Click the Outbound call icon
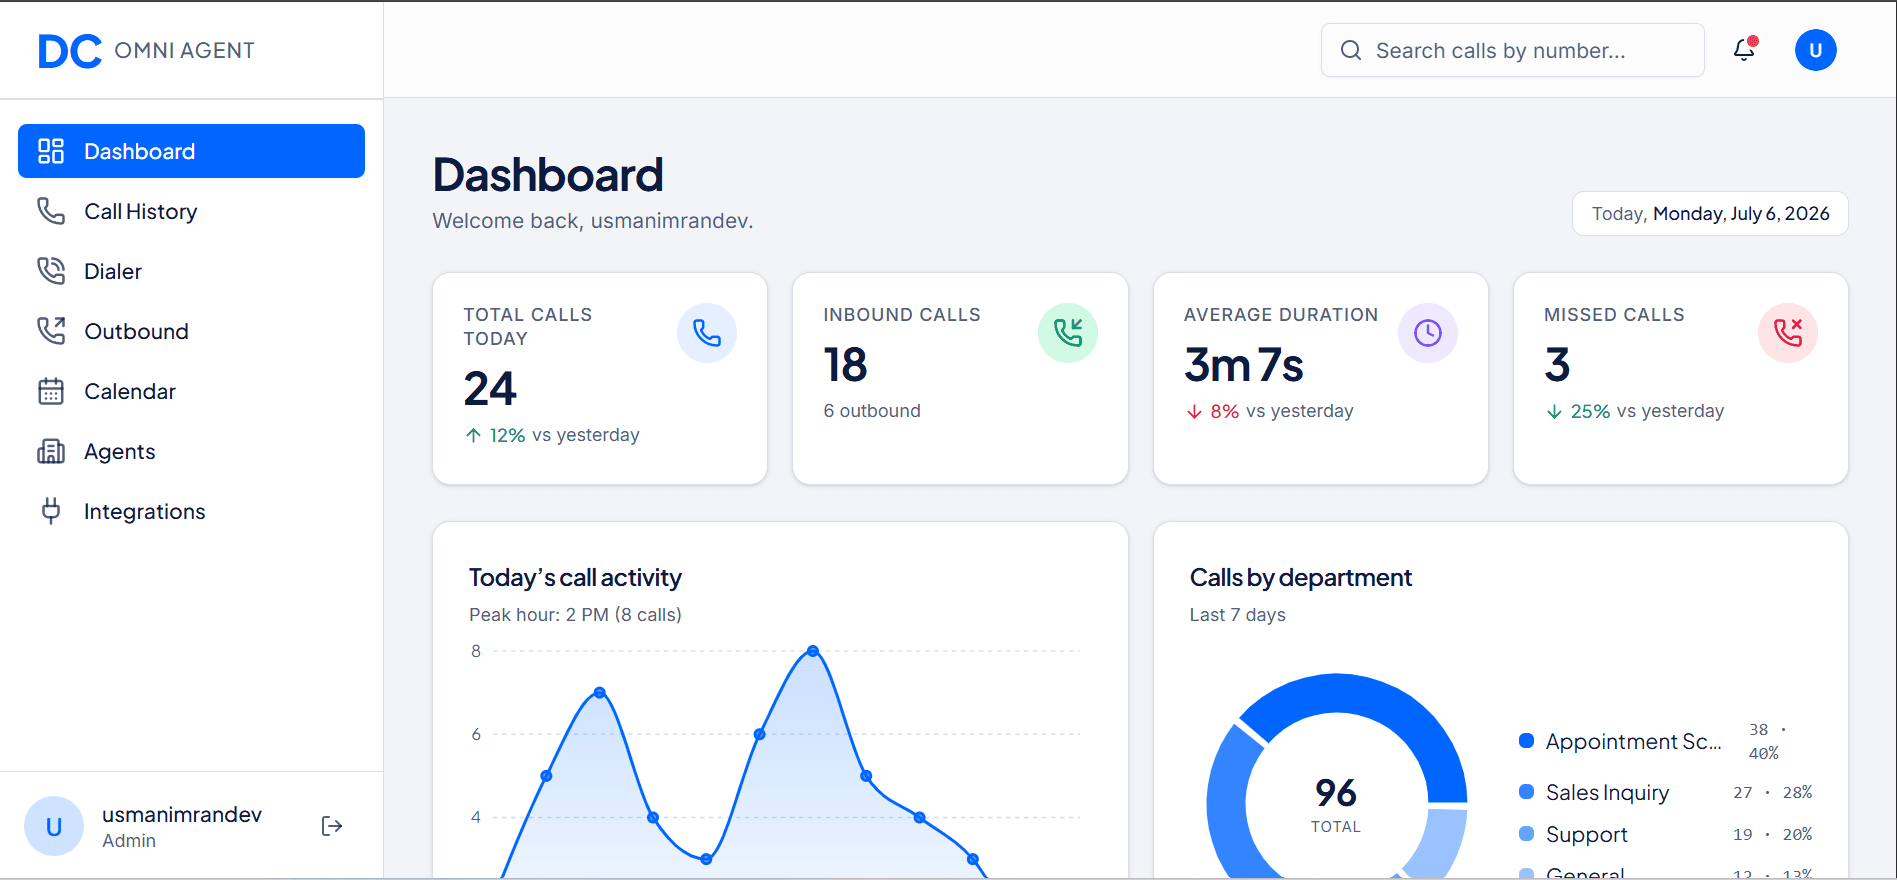 click(51, 331)
